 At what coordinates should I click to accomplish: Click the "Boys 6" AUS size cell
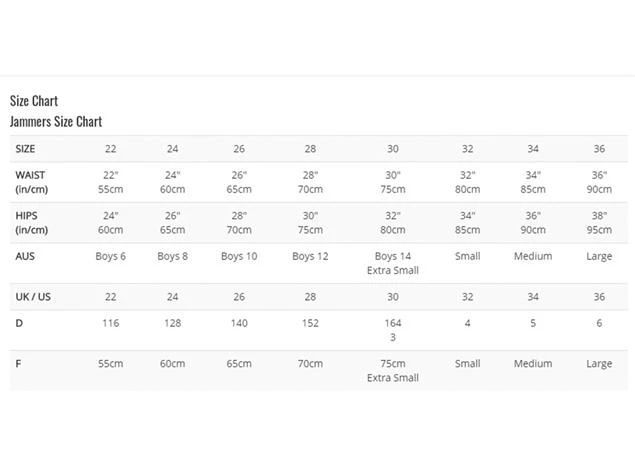[x=110, y=256]
